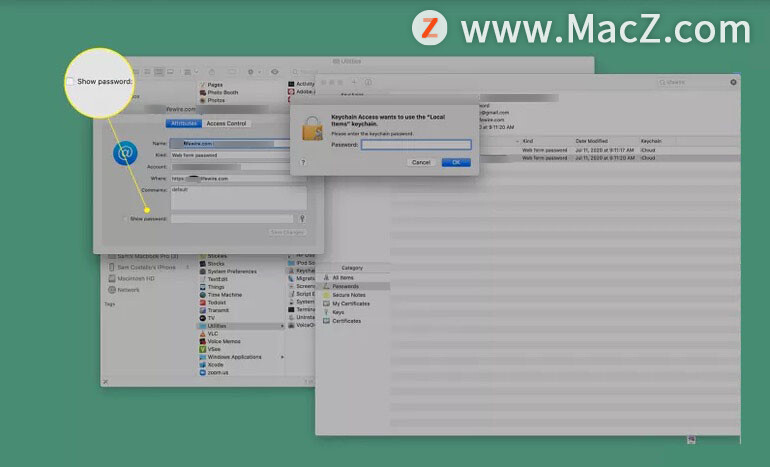Select TextEdit in Finder list
Image resolution: width=770 pixels, height=467 pixels.
click(218, 279)
